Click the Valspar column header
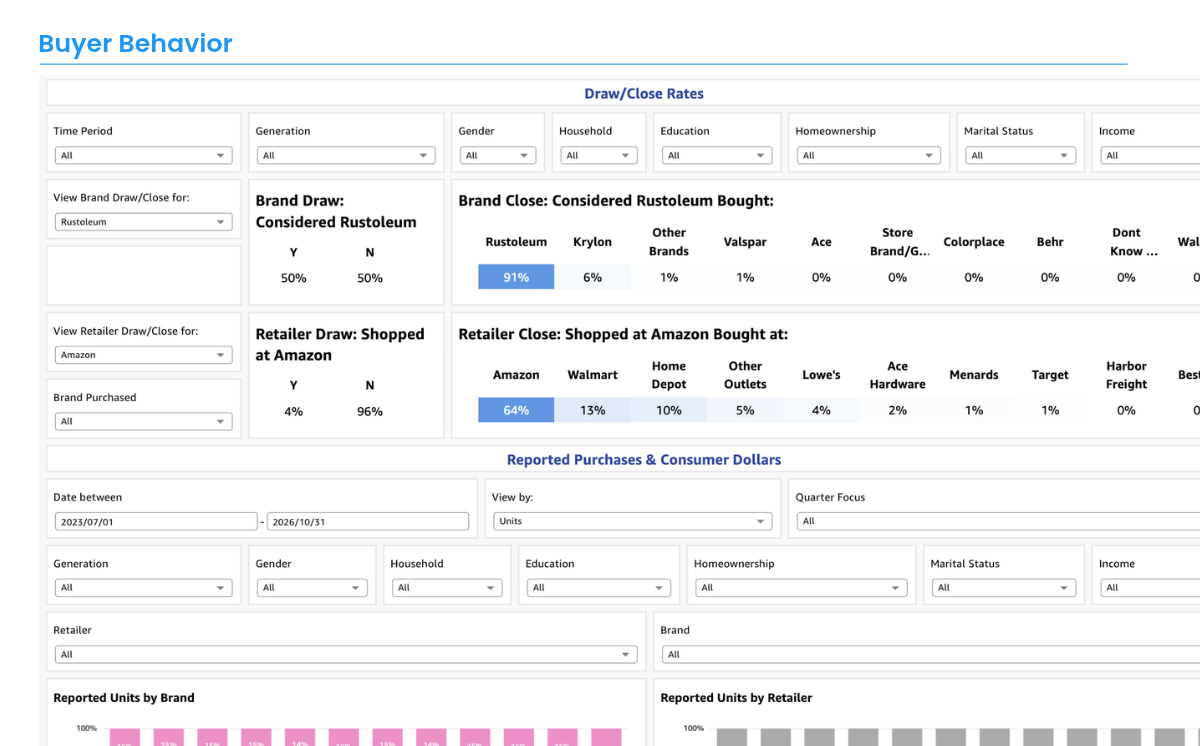The height and width of the screenshot is (746, 1200). click(745, 242)
